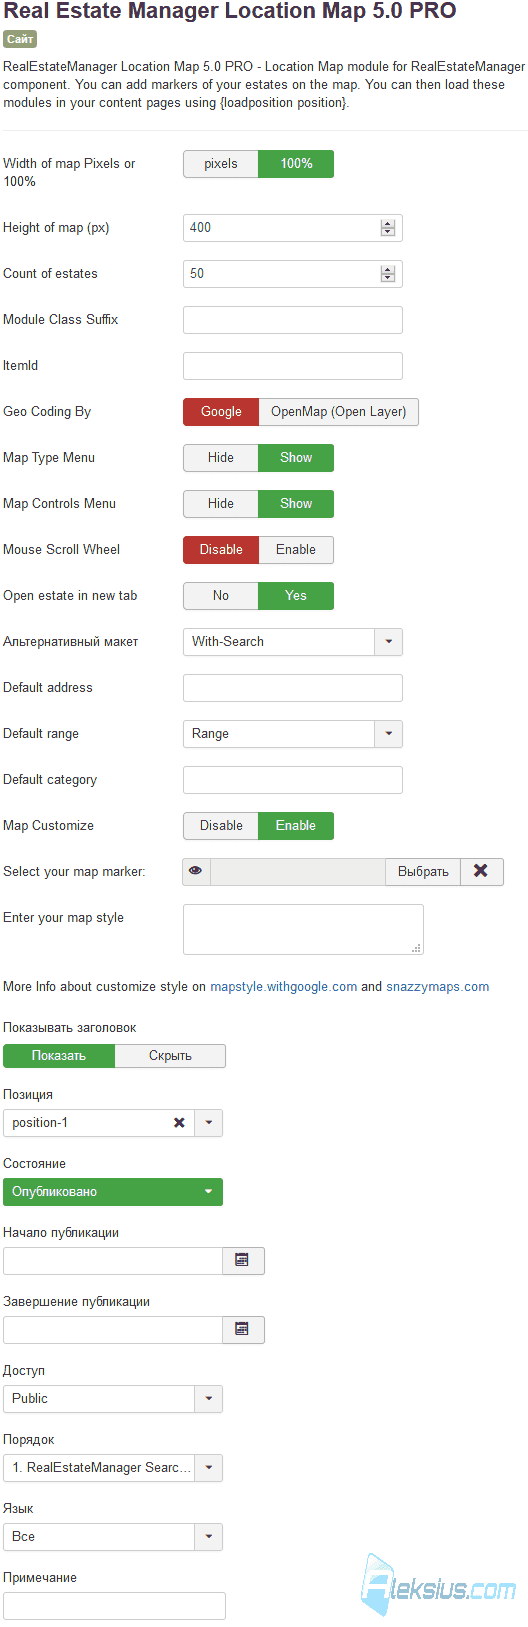Open snazzymaps.com link

pyautogui.click(x=438, y=987)
